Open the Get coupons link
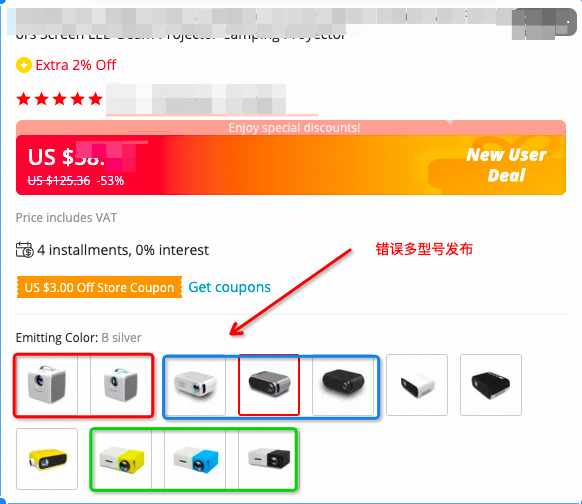The width and height of the screenshot is (582, 504). pyautogui.click(x=229, y=287)
